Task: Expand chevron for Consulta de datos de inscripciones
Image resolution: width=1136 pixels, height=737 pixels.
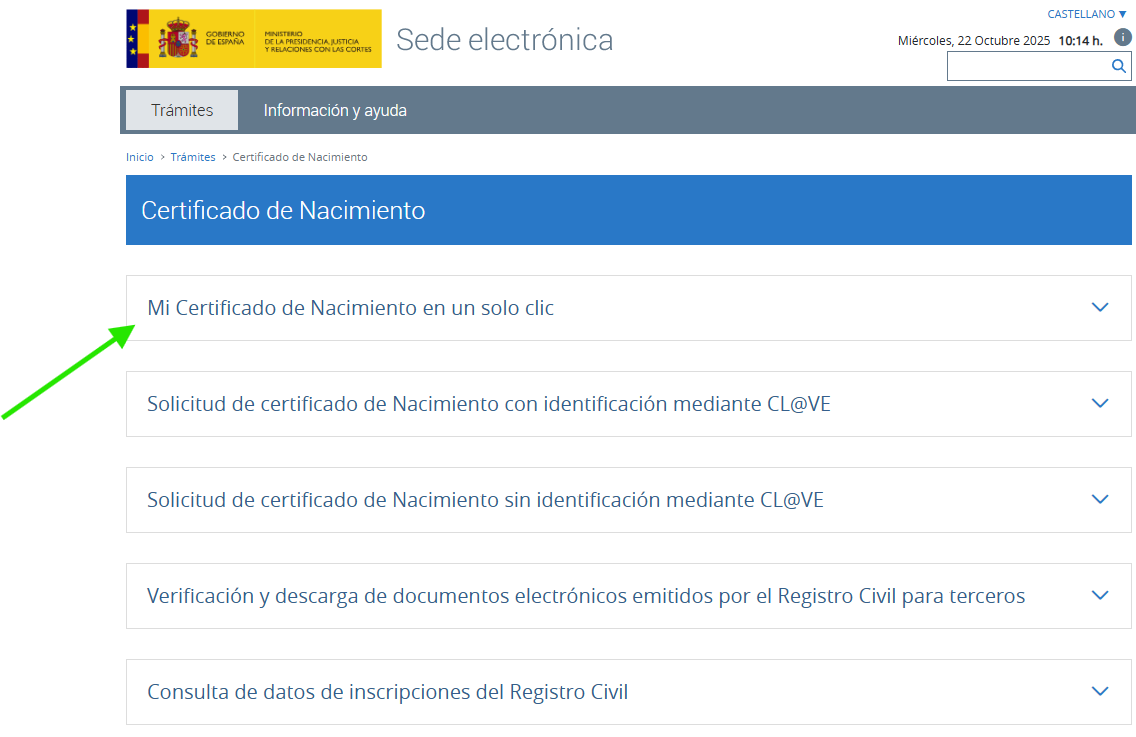Action: pyautogui.click(x=1100, y=692)
